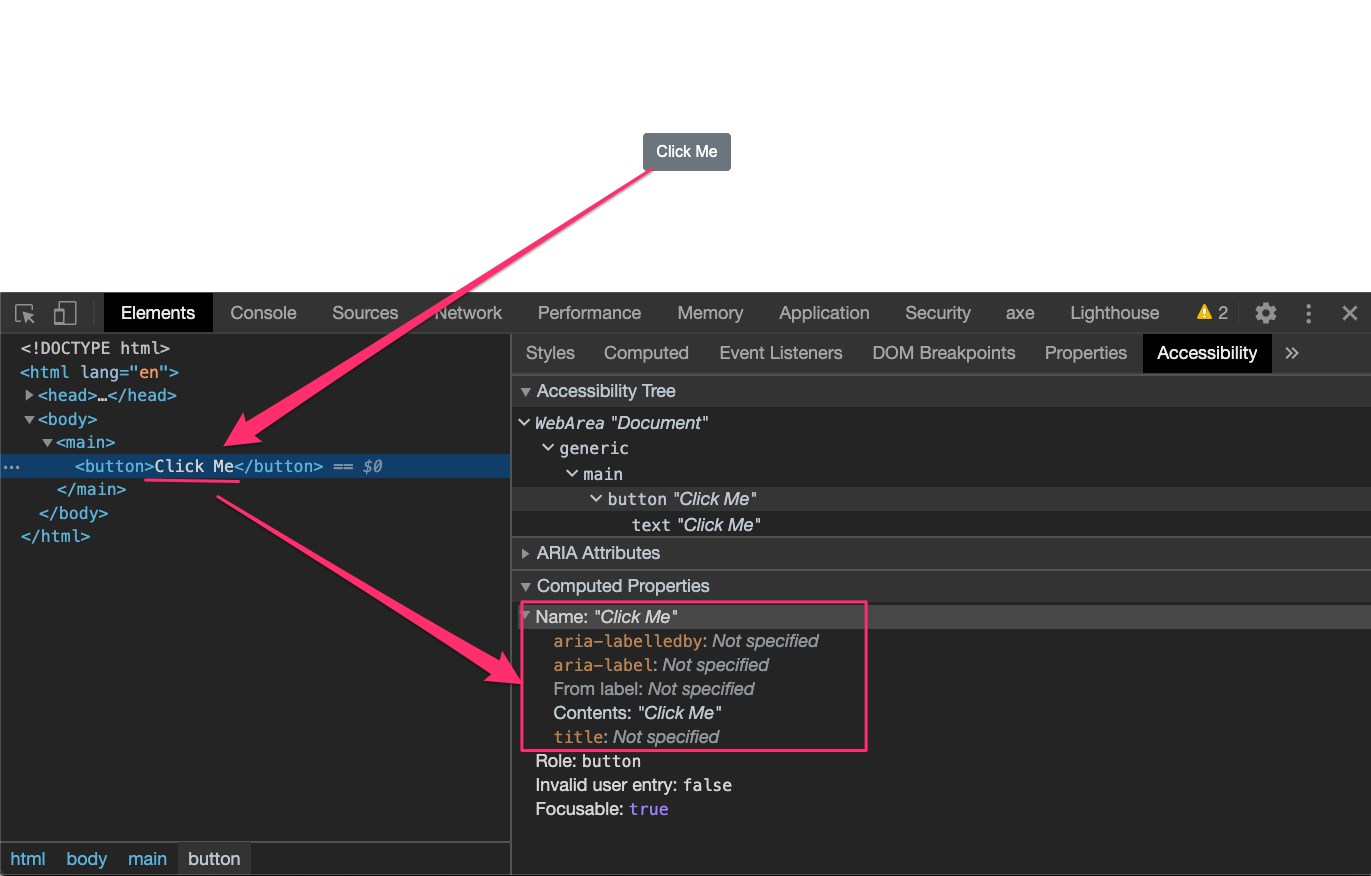Image resolution: width=1371 pixels, height=876 pixels.
Task: Activate the inspect element picker icon
Action: coord(26,313)
